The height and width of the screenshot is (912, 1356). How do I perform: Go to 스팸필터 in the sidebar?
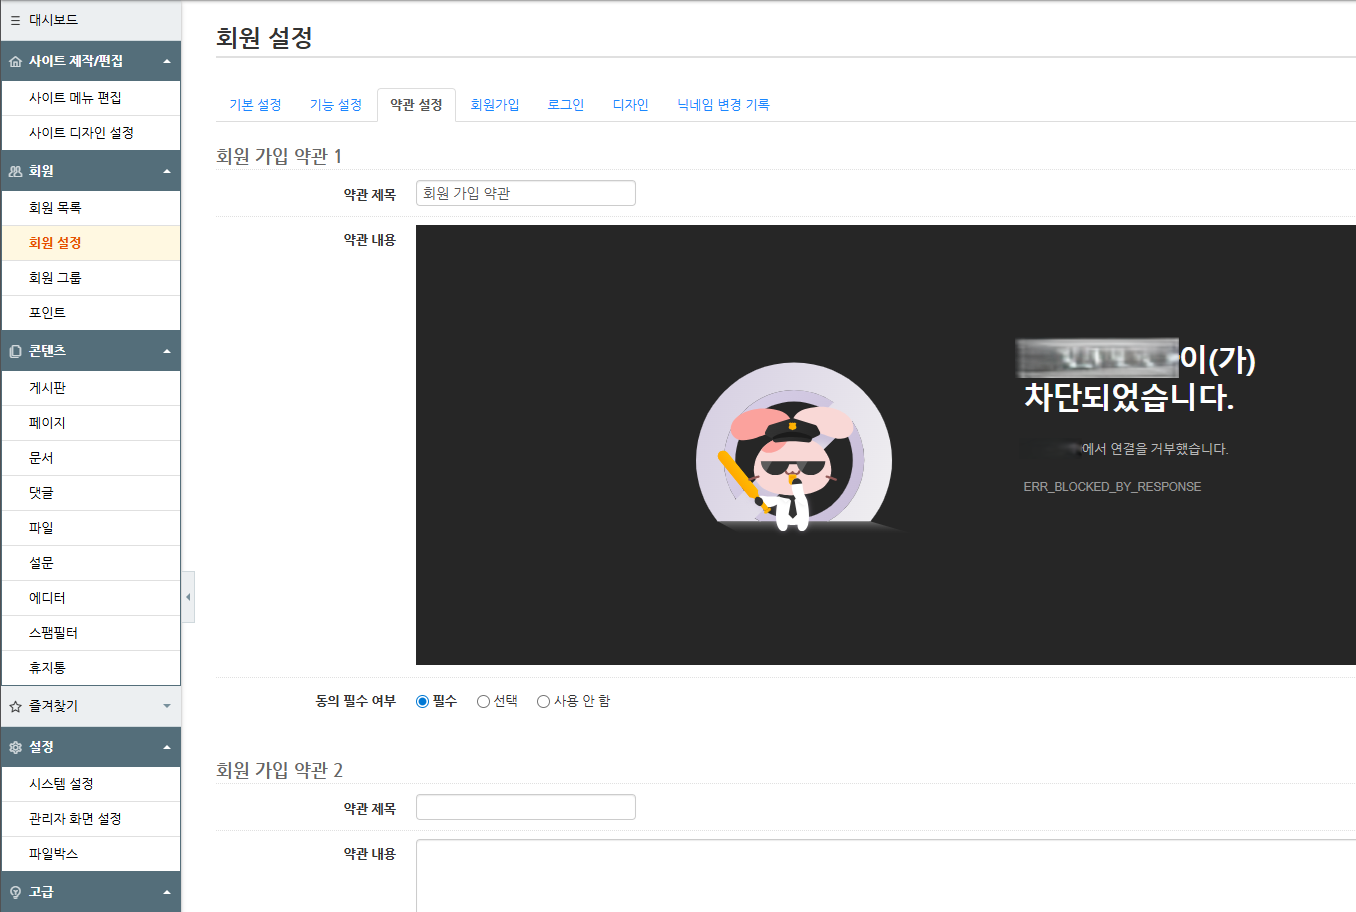pyautogui.click(x=53, y=633)
